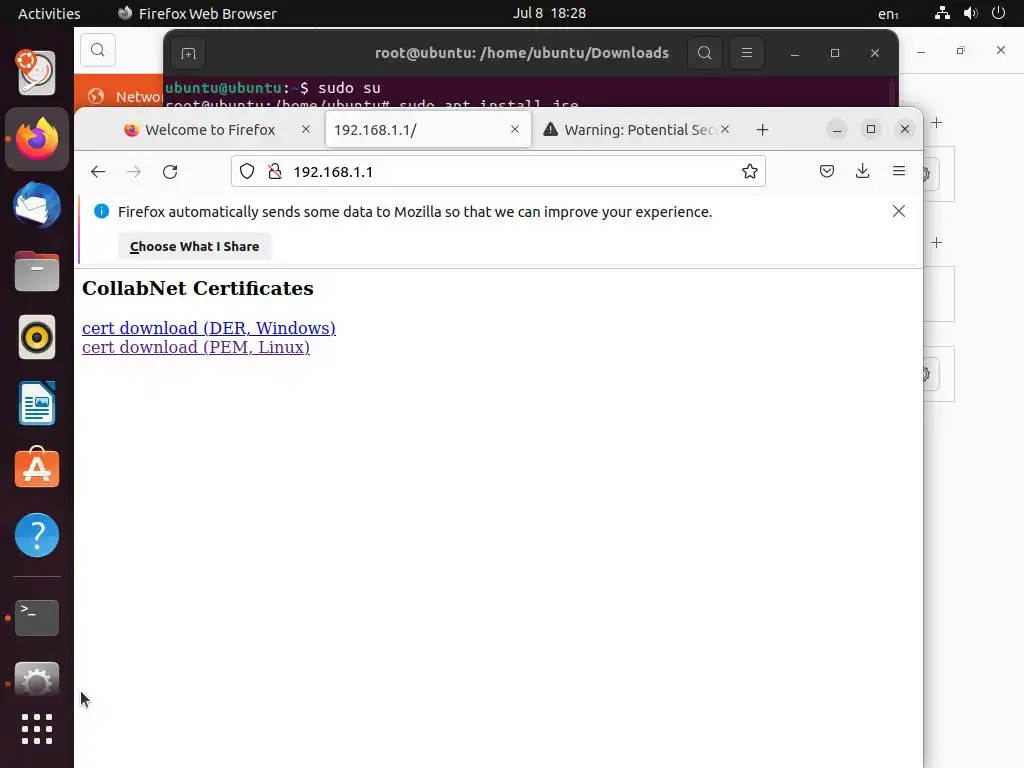
Task: Click Choose What I Share button
Action: tap(195, 247)
